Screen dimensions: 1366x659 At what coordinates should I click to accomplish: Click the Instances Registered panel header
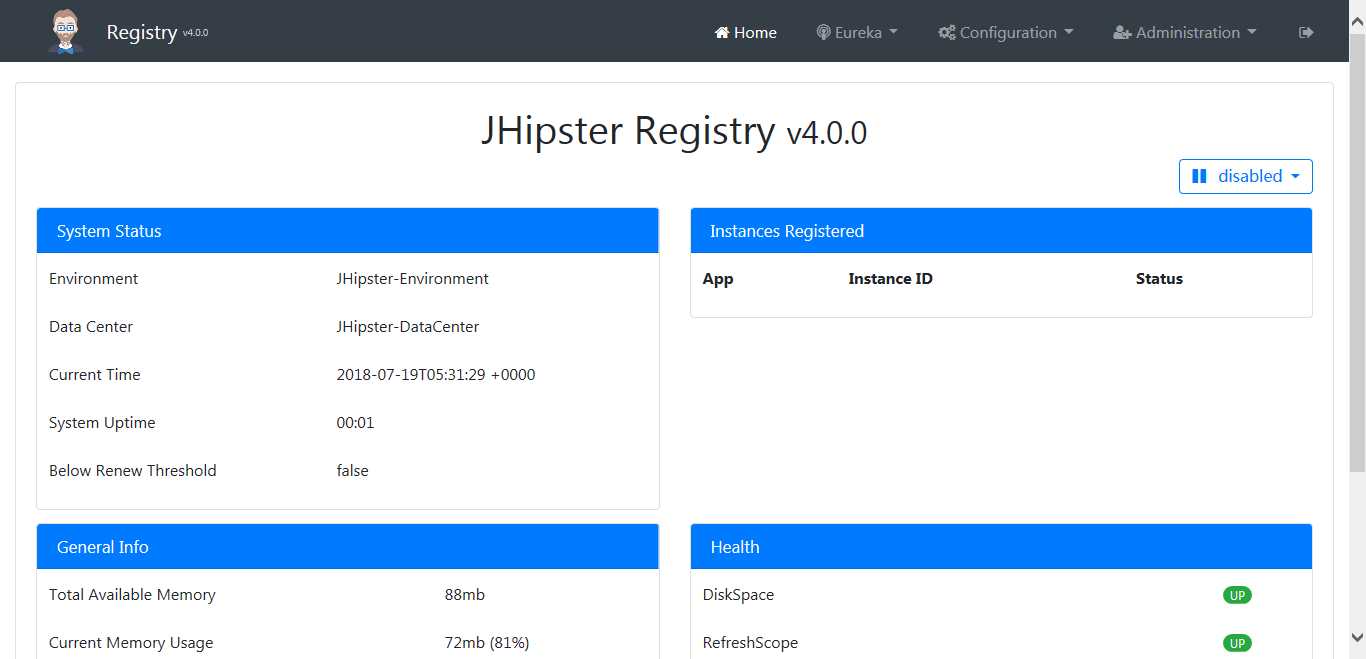click(1001, 231)
